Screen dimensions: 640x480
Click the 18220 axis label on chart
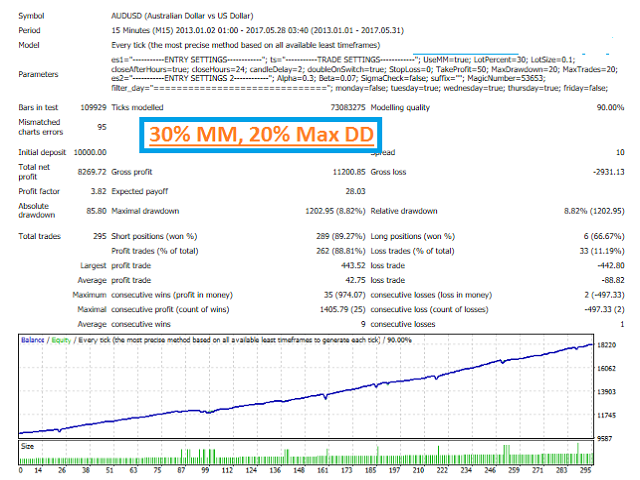(x=606, y=345)
